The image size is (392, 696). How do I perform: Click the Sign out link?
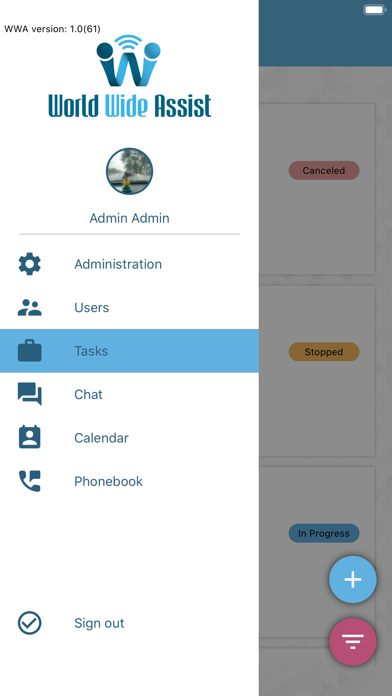pos(99,623)
